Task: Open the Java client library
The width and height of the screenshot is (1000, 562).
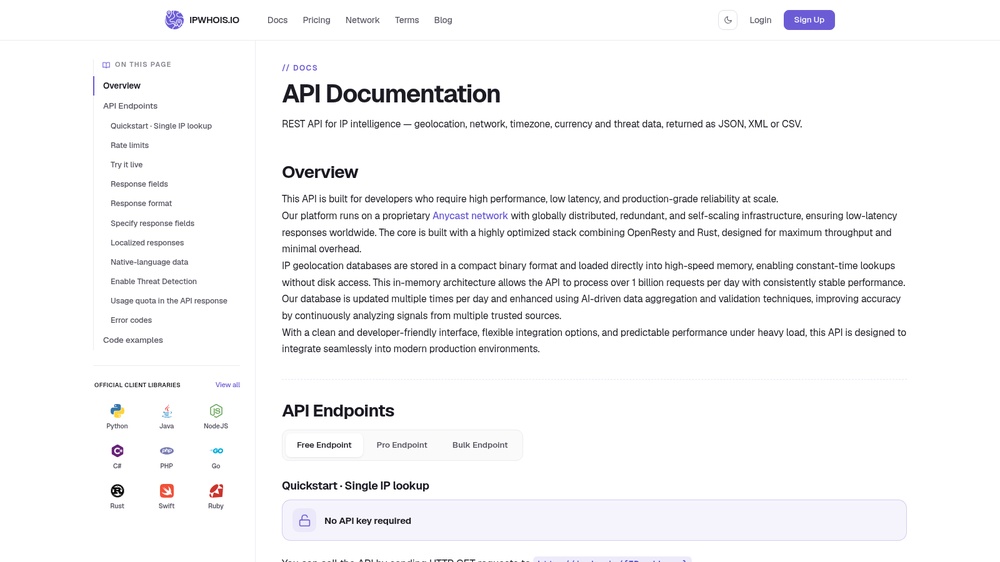Action: coord(166,417)
